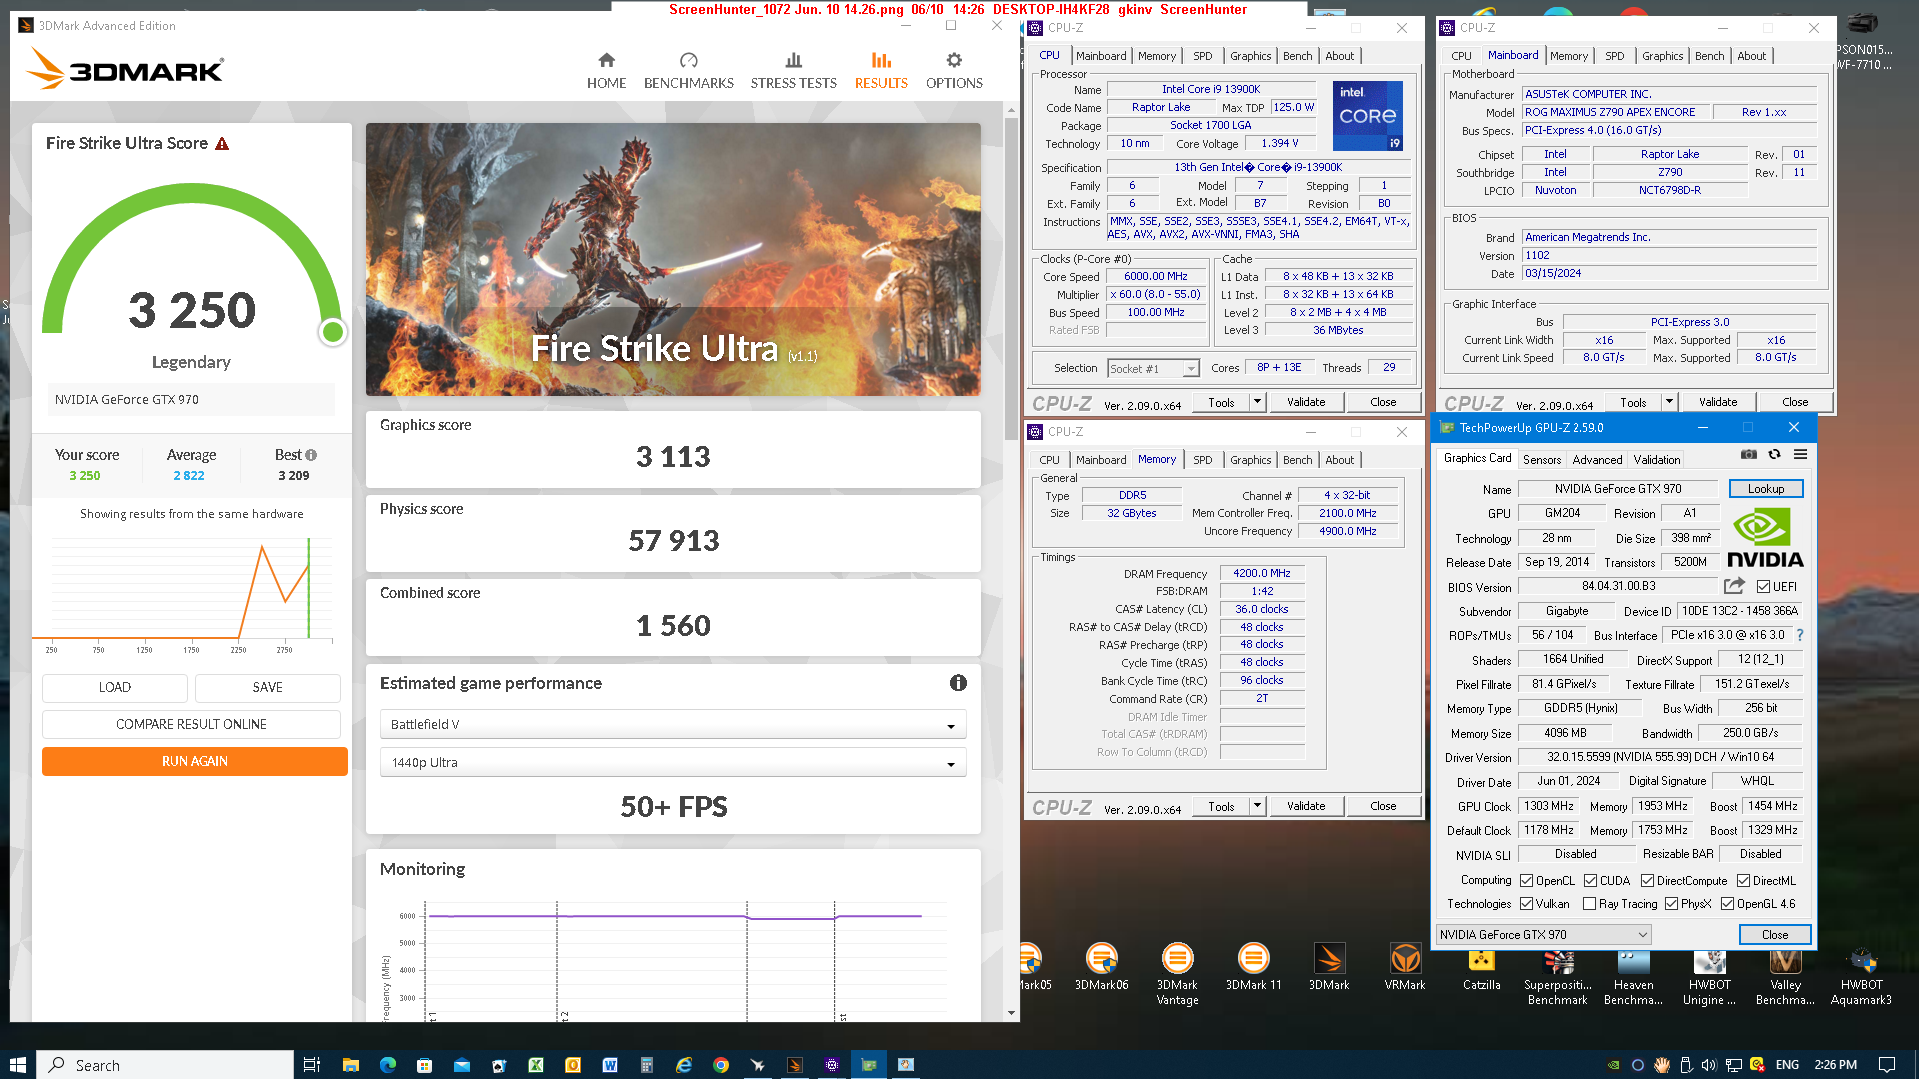Screen dimensions: 1919x1079
Task: Go to 3DMark HOME section
Action: pos(606,71)
